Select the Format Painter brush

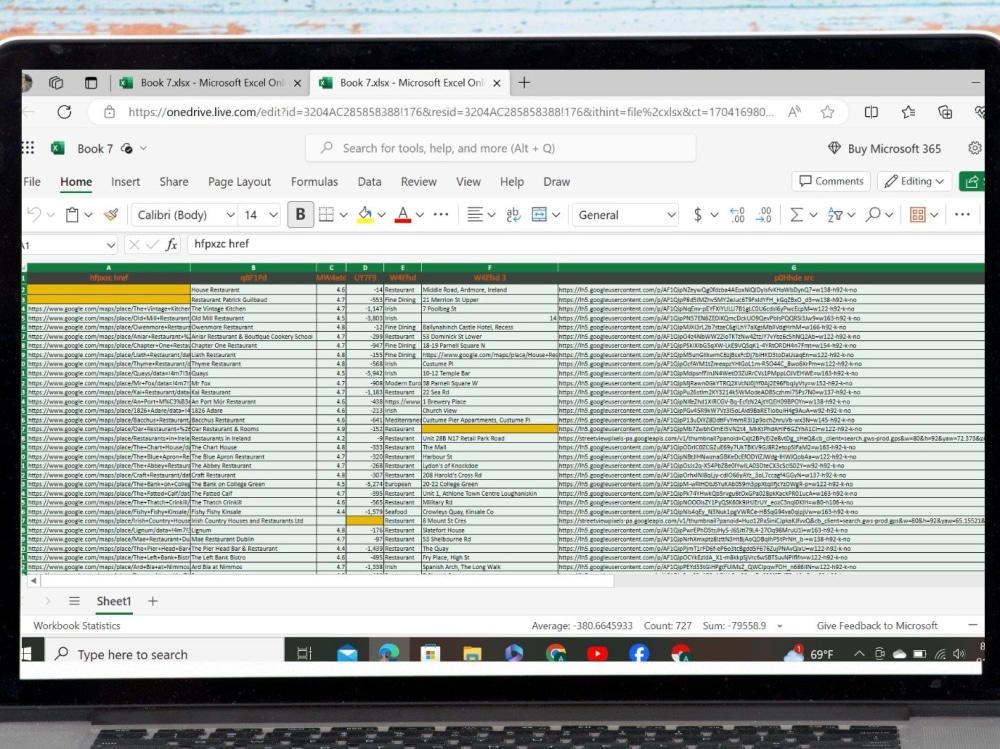[x=111, y=215]
